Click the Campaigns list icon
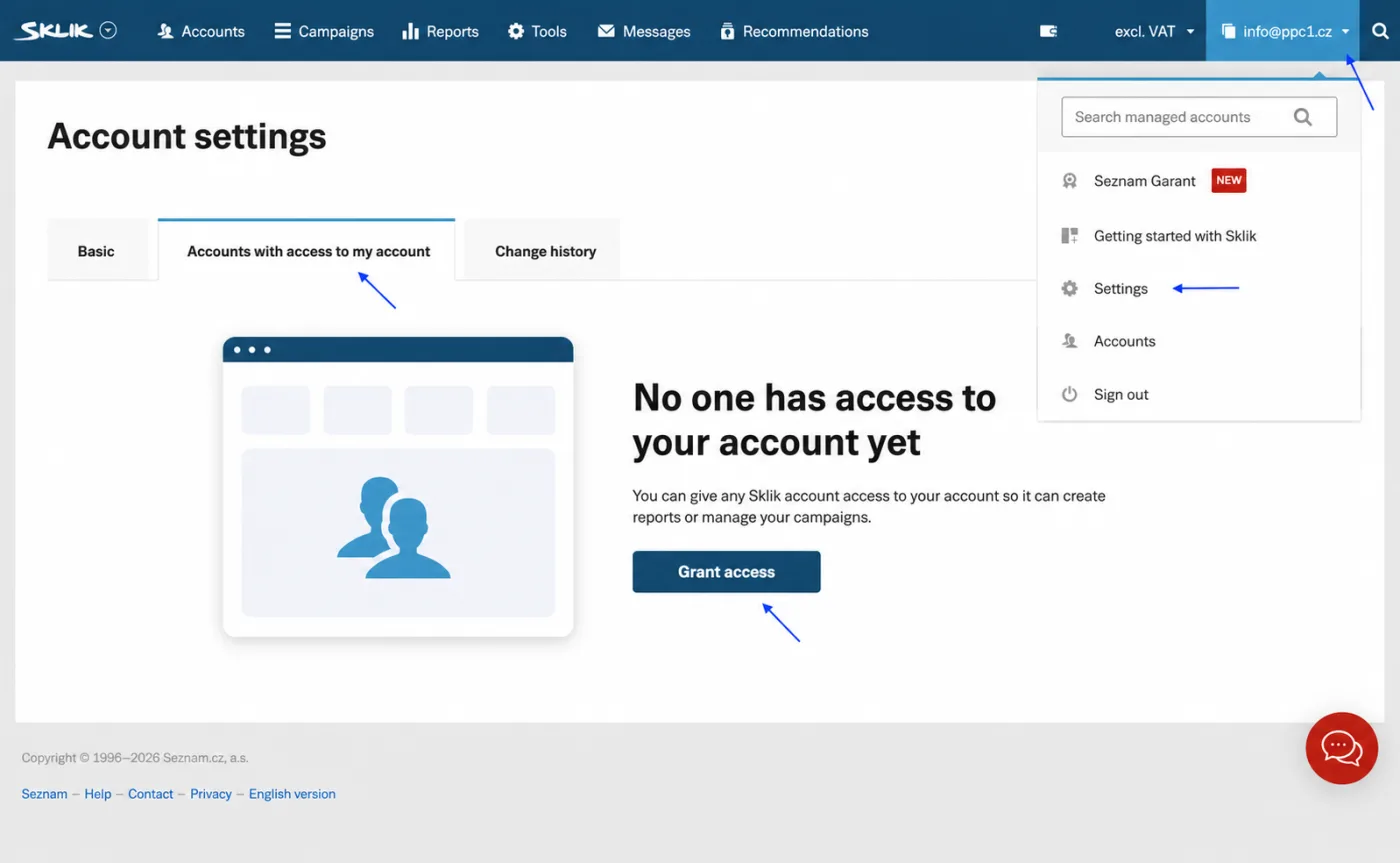Image resolution: width=1400 pixels, height=863 pixels. click(x=283, y=31)
